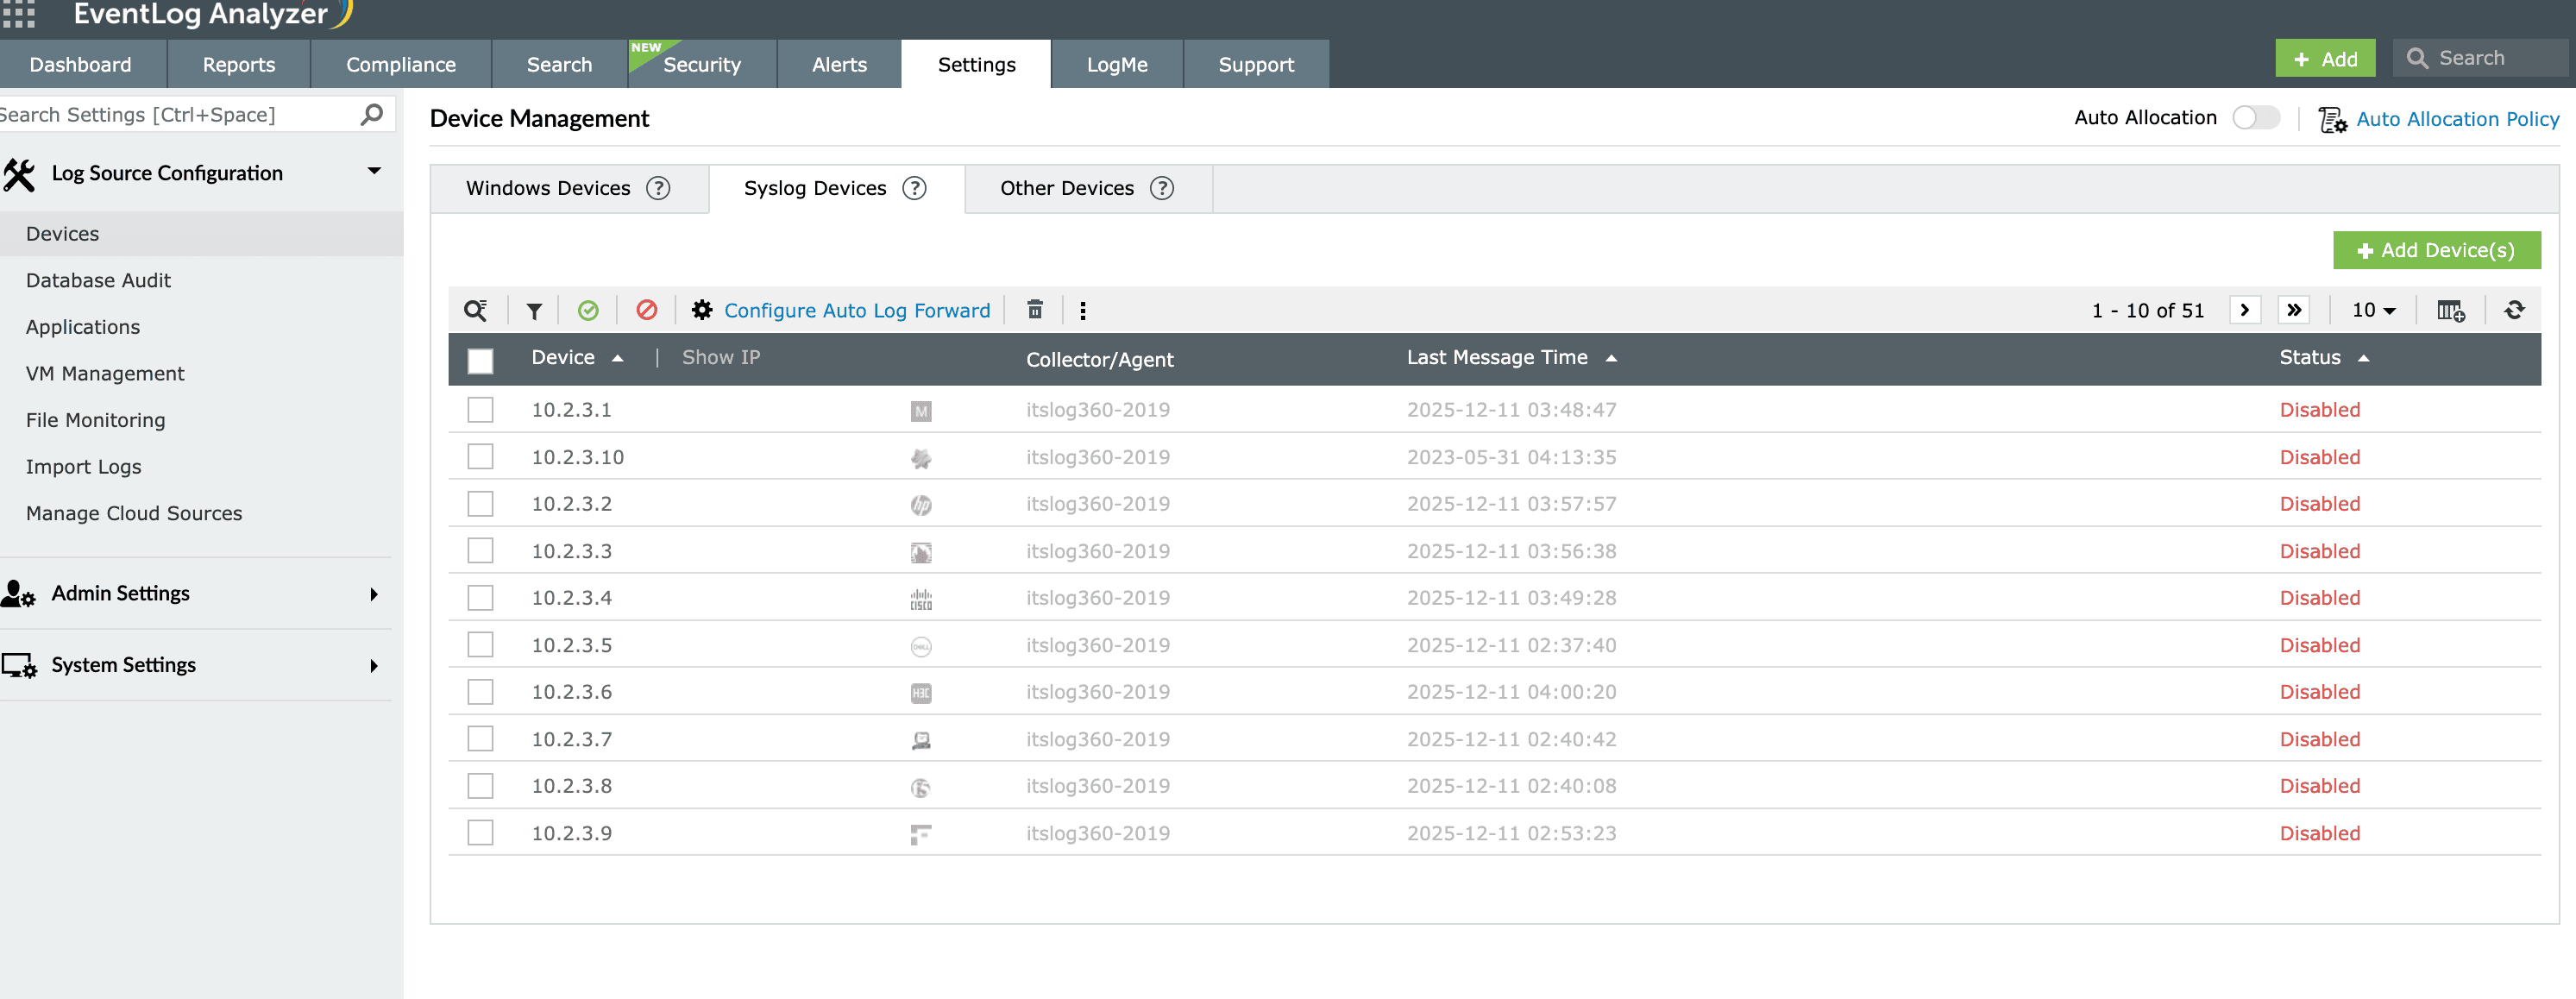Image resolution: width=2576 pixels, height=999 pixels.
Task: Open Auto Allocation Policy link
Action: click(x=2458, y=119)
